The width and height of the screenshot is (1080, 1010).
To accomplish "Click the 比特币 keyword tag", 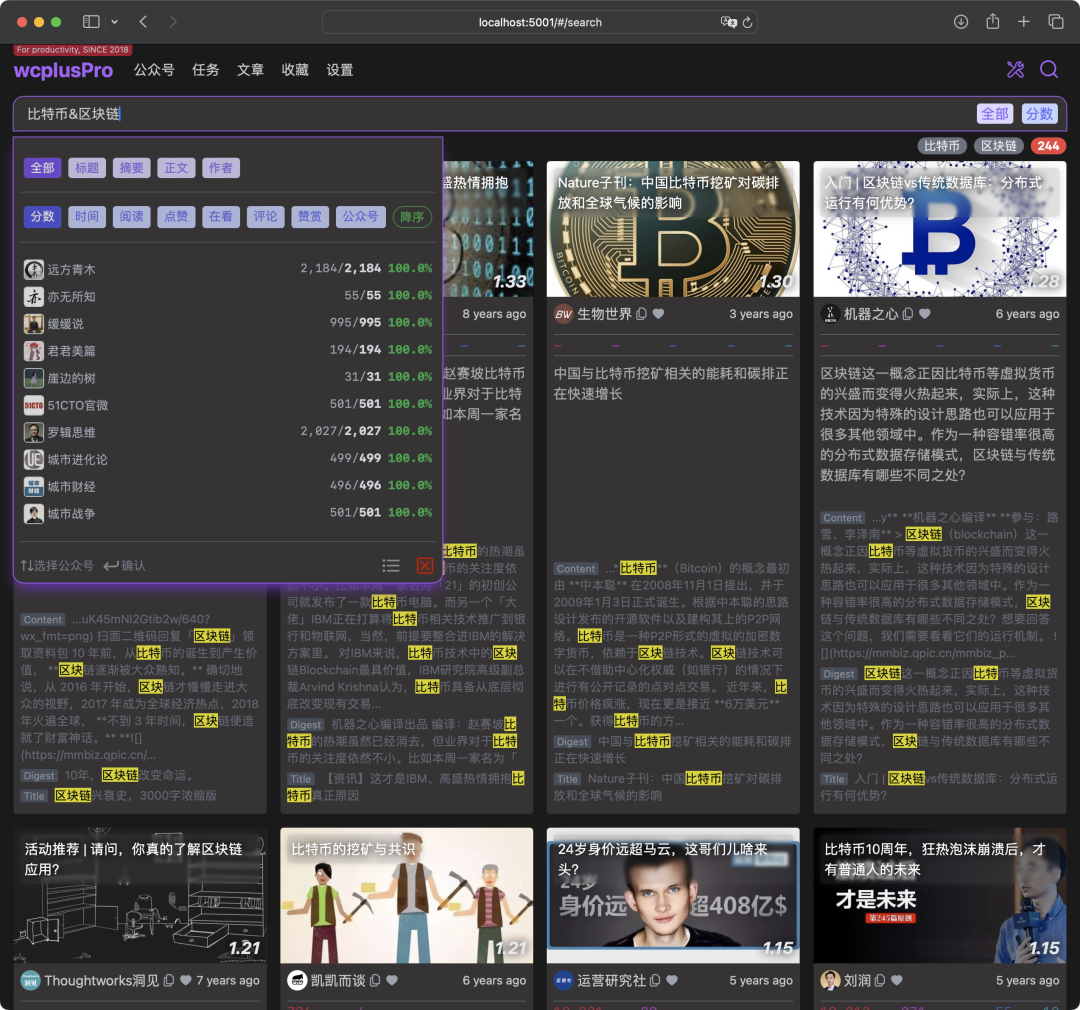I will 942,146.
